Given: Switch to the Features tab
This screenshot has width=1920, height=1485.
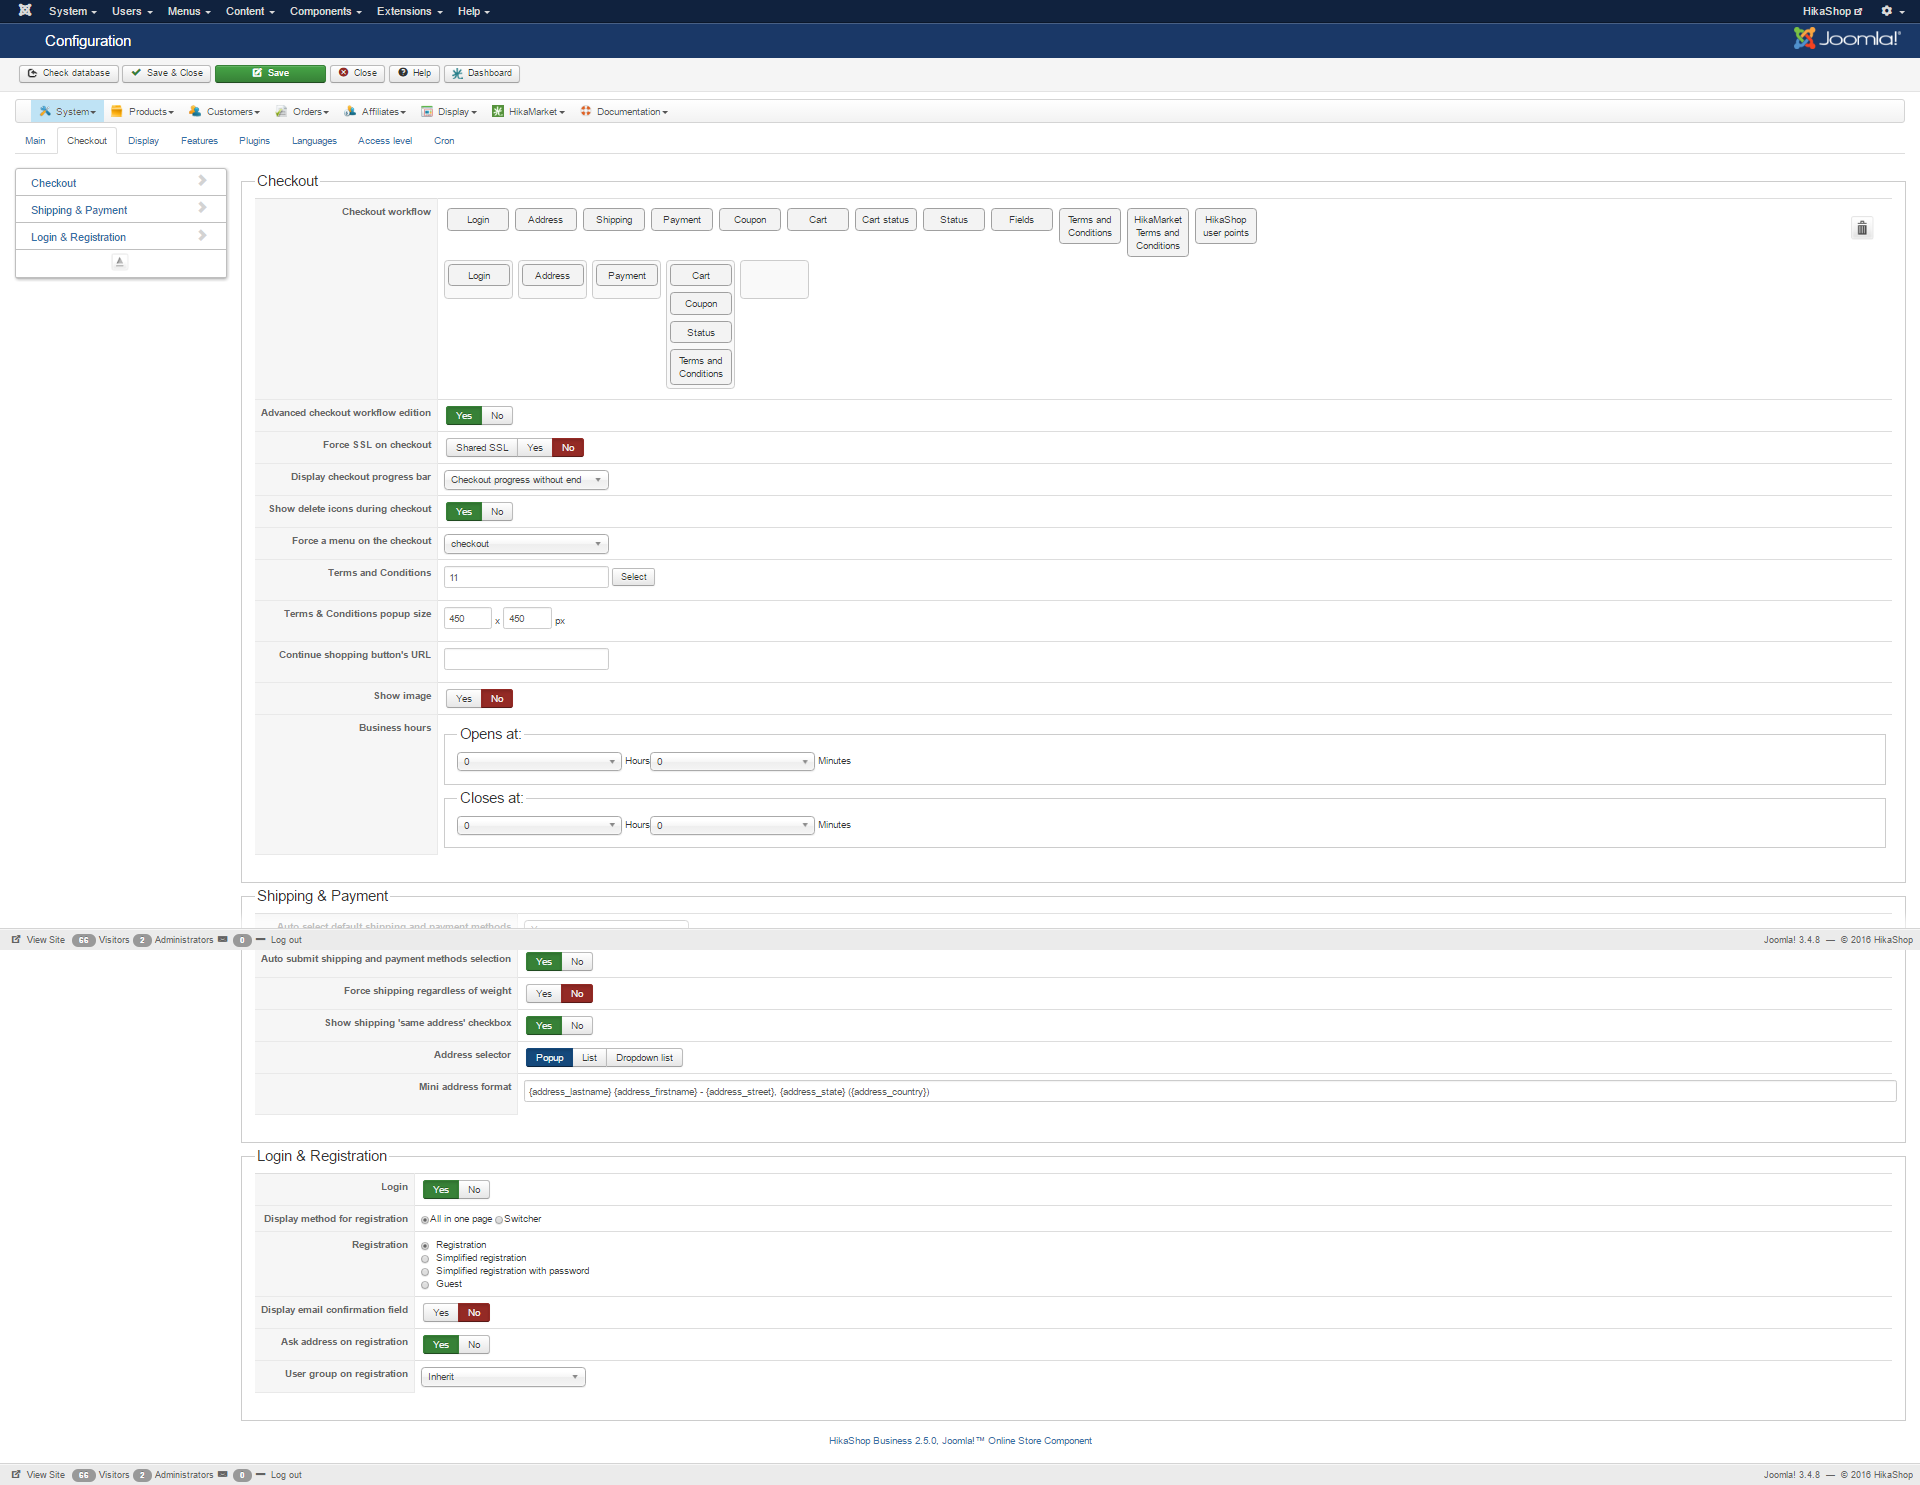Looking at the screenshot, I should [199, 141].
